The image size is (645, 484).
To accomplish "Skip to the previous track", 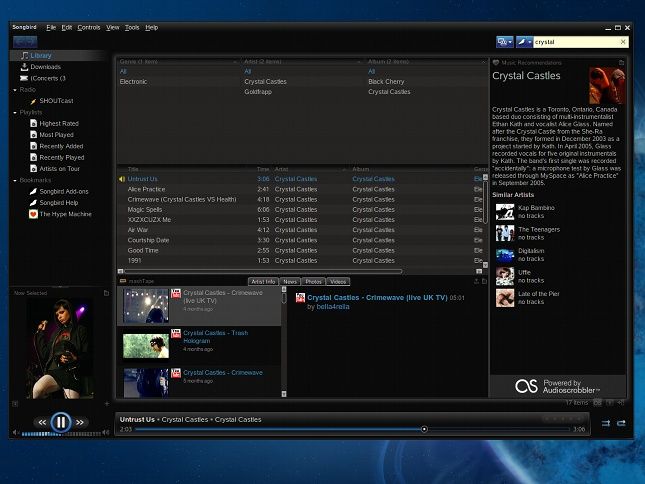I will tap(42, 422).
